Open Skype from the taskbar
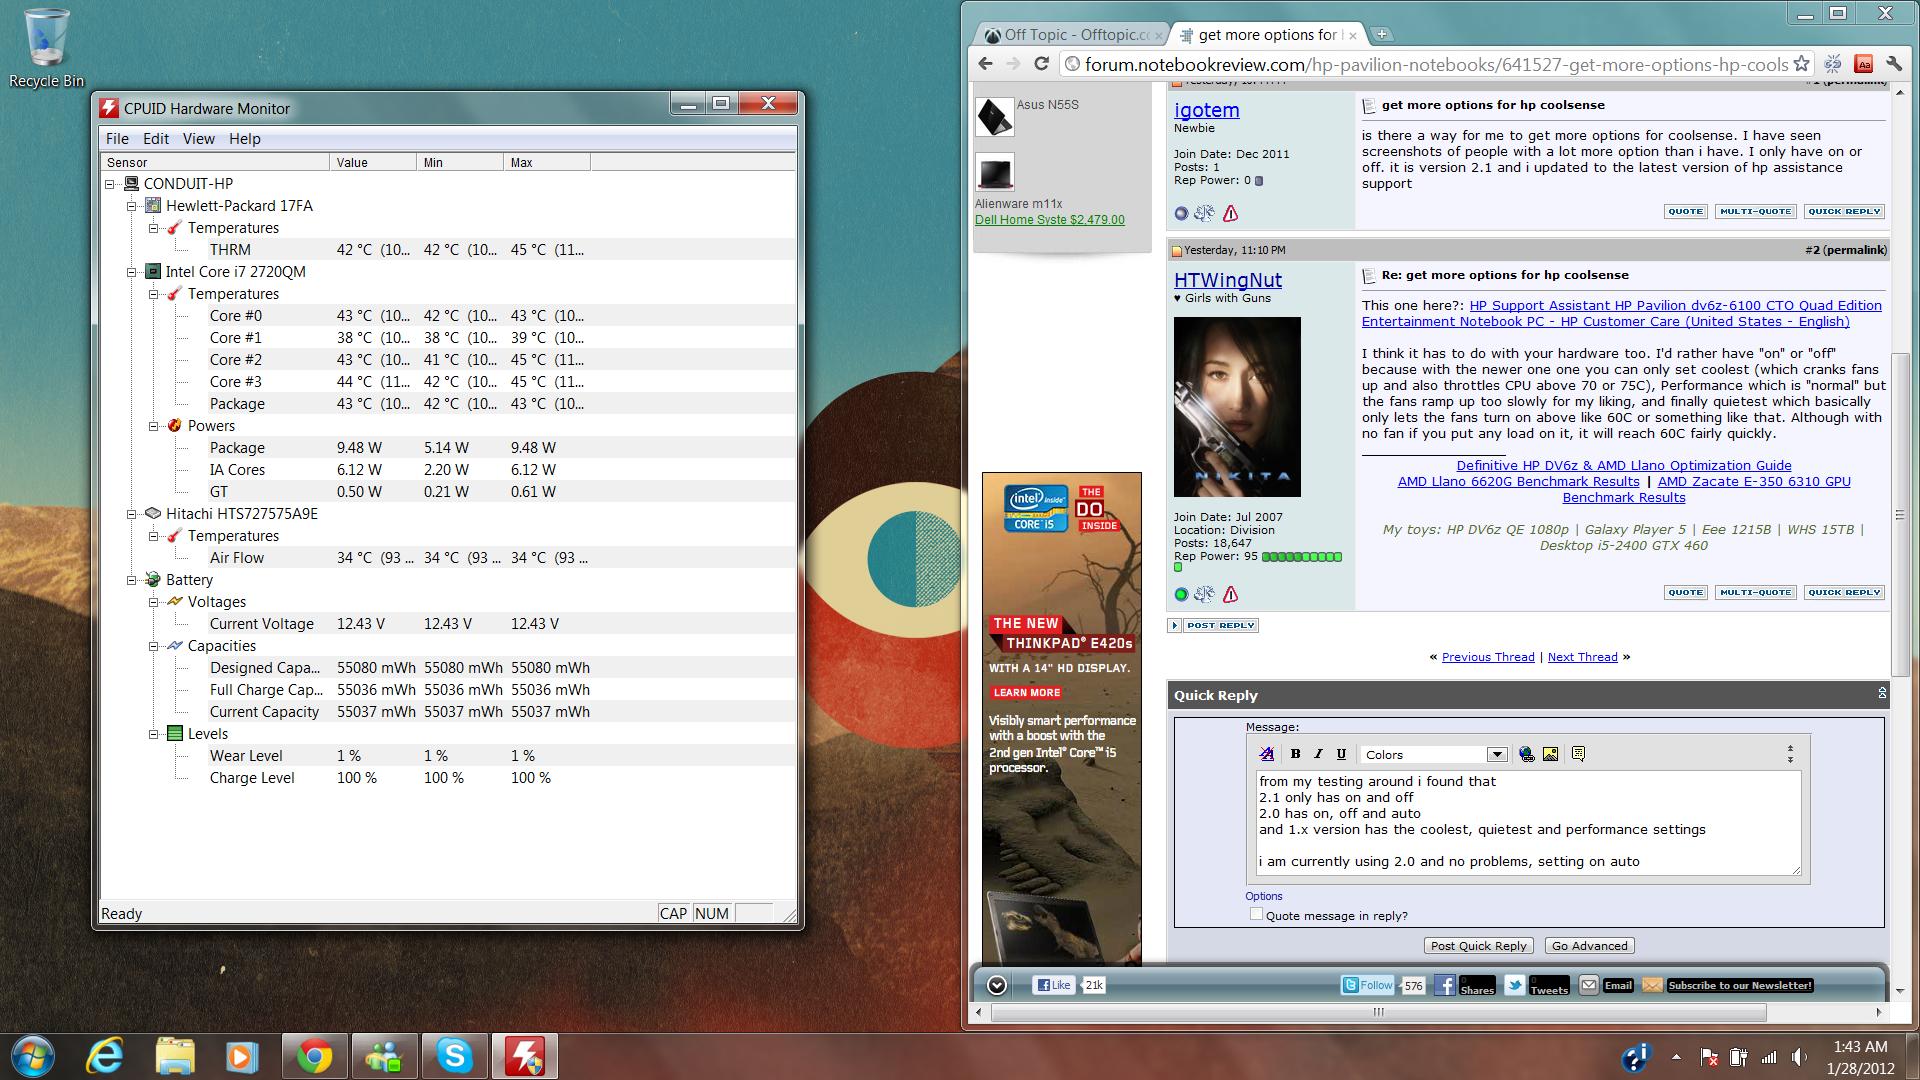The height and width of the screenshot is (1080, 1920). 454,1056
